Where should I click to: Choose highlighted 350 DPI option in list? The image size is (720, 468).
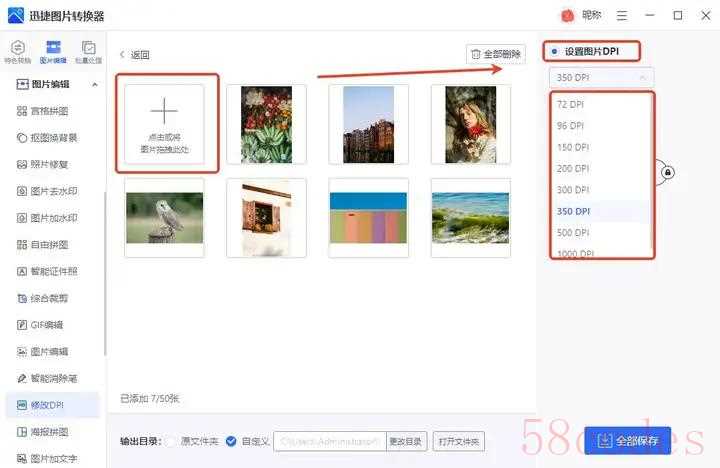[x=602, y=211]
